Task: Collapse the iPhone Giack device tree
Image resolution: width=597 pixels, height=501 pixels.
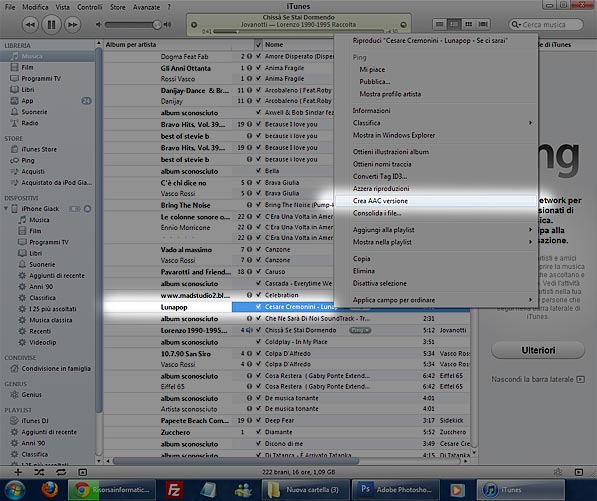Action: coord(6,209)
